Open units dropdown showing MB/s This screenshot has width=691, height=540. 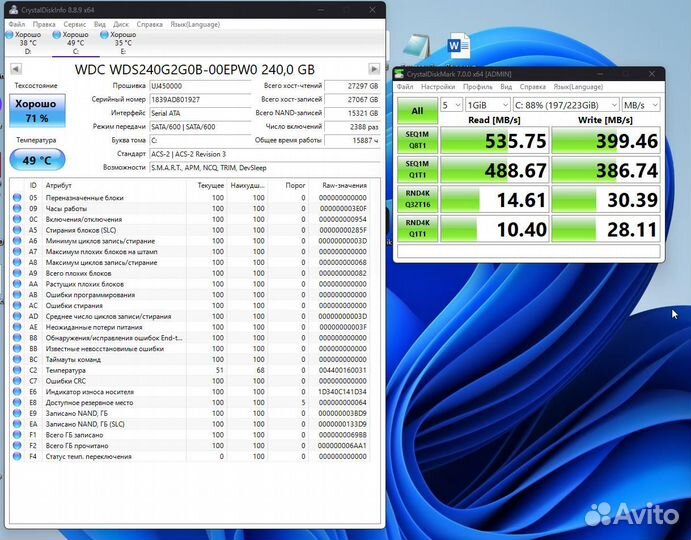[x=641, y=105]
